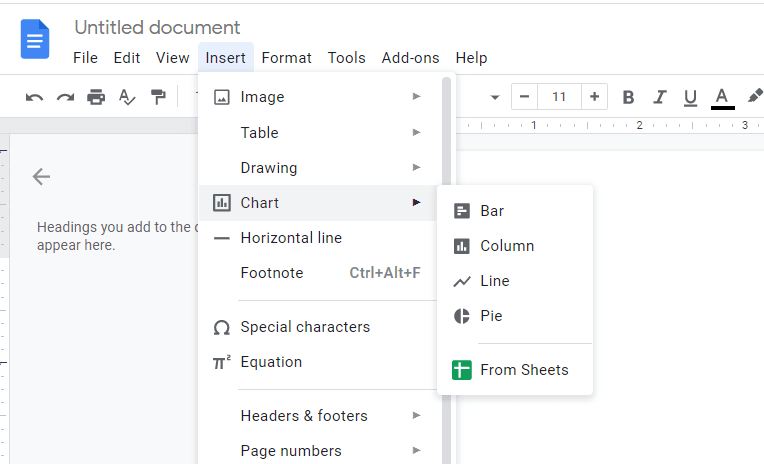Screen dimensions: 764x464
Task: Click the Horizontal line dash icon
Action: 222,238
